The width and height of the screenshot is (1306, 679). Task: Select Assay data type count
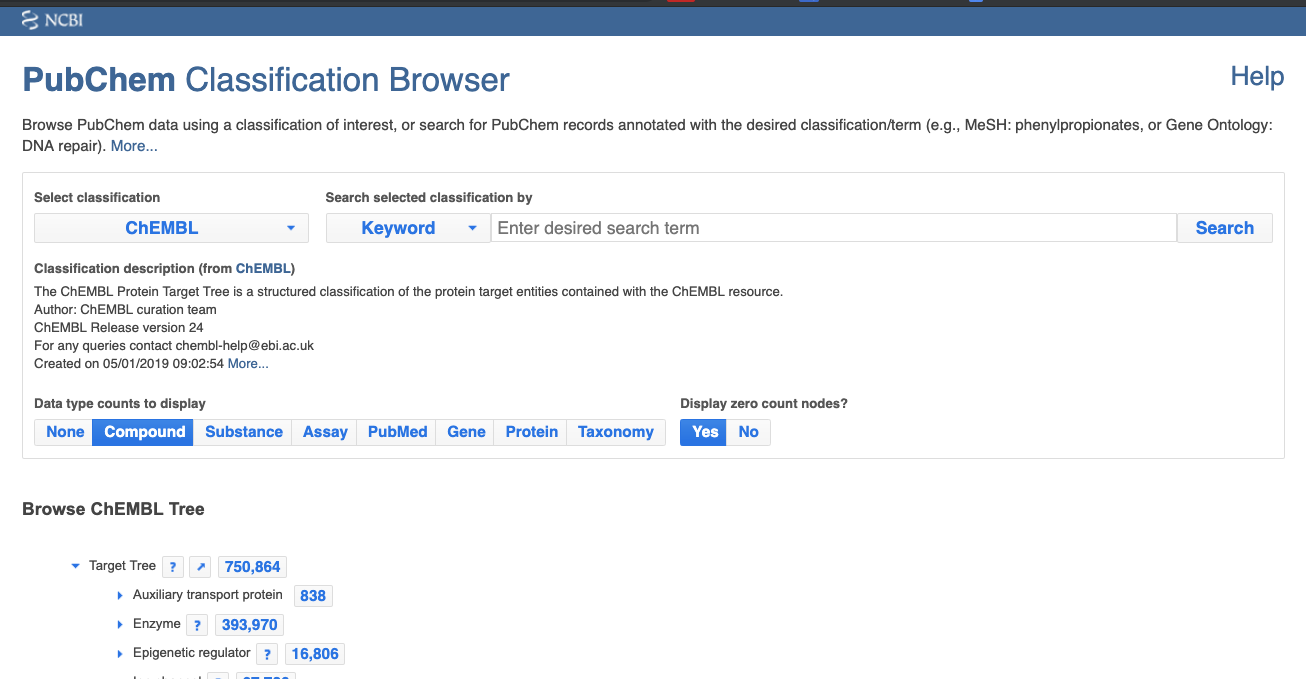pyautogui.click(x=325, y=432)
